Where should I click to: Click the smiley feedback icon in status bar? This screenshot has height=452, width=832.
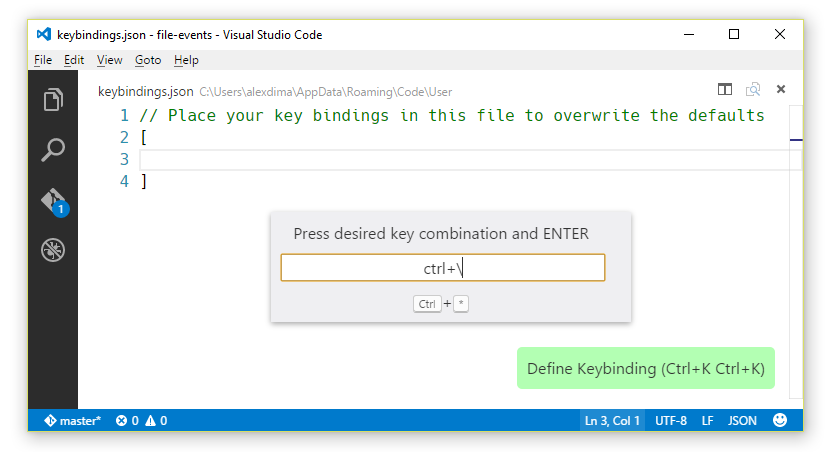pos(780,421)
